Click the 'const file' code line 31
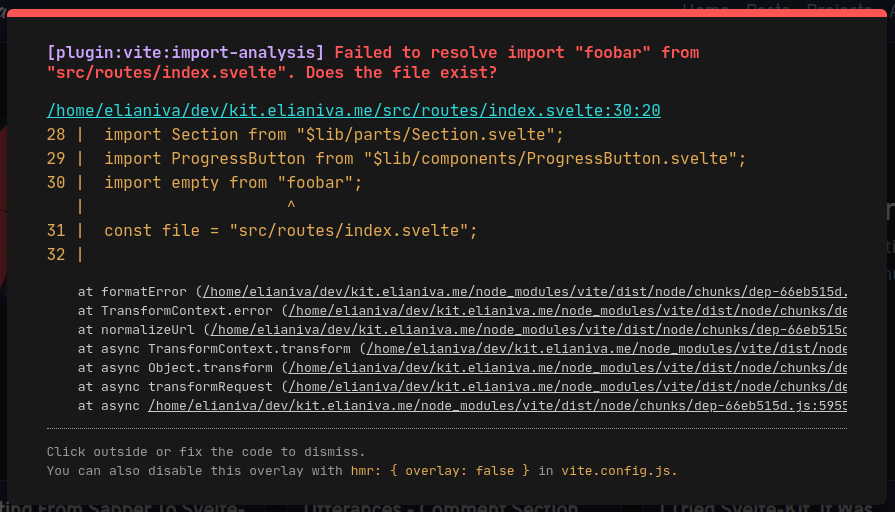The height and width of the screenshot is (512, 895). point(290,231)
